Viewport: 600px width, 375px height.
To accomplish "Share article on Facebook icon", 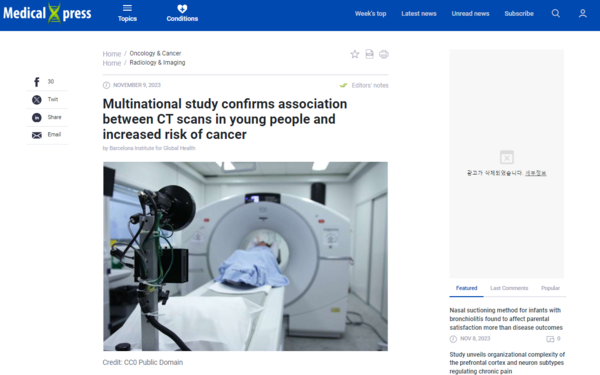I will click(x=37, y=82).
